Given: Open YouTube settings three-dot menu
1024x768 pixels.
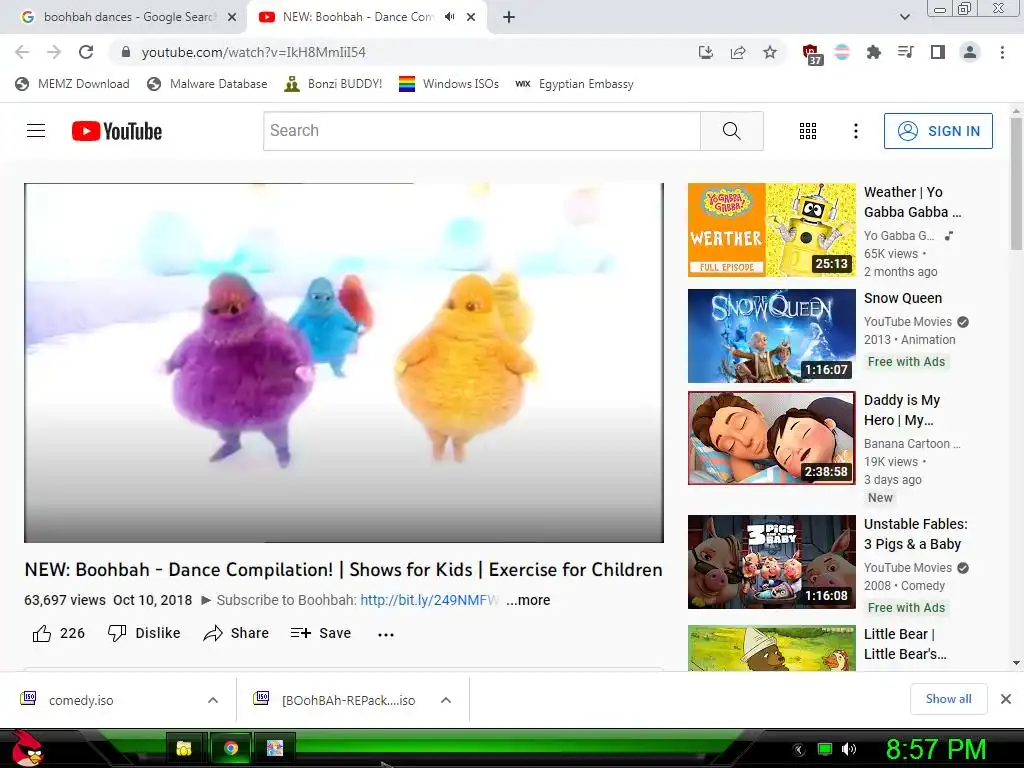Looking at the screenshot, I should [856, 131].
